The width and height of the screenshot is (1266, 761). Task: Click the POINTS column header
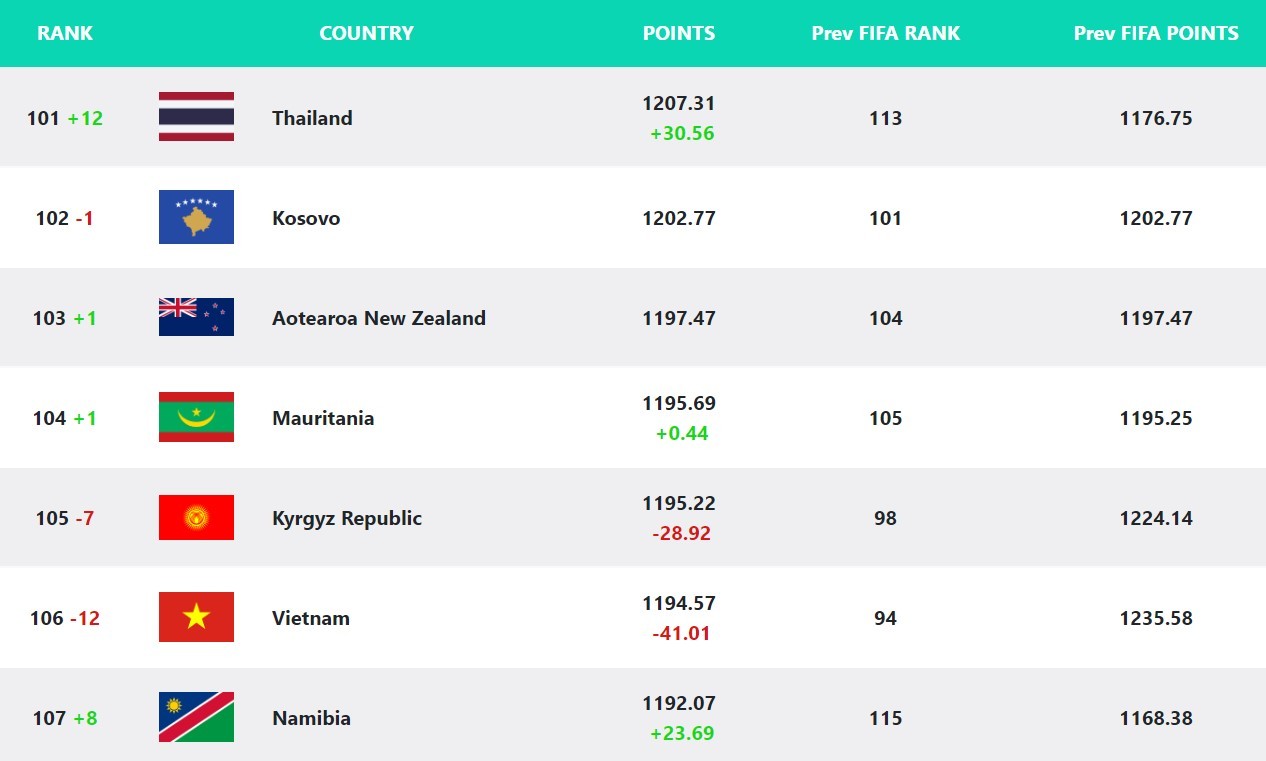(679, 33)
